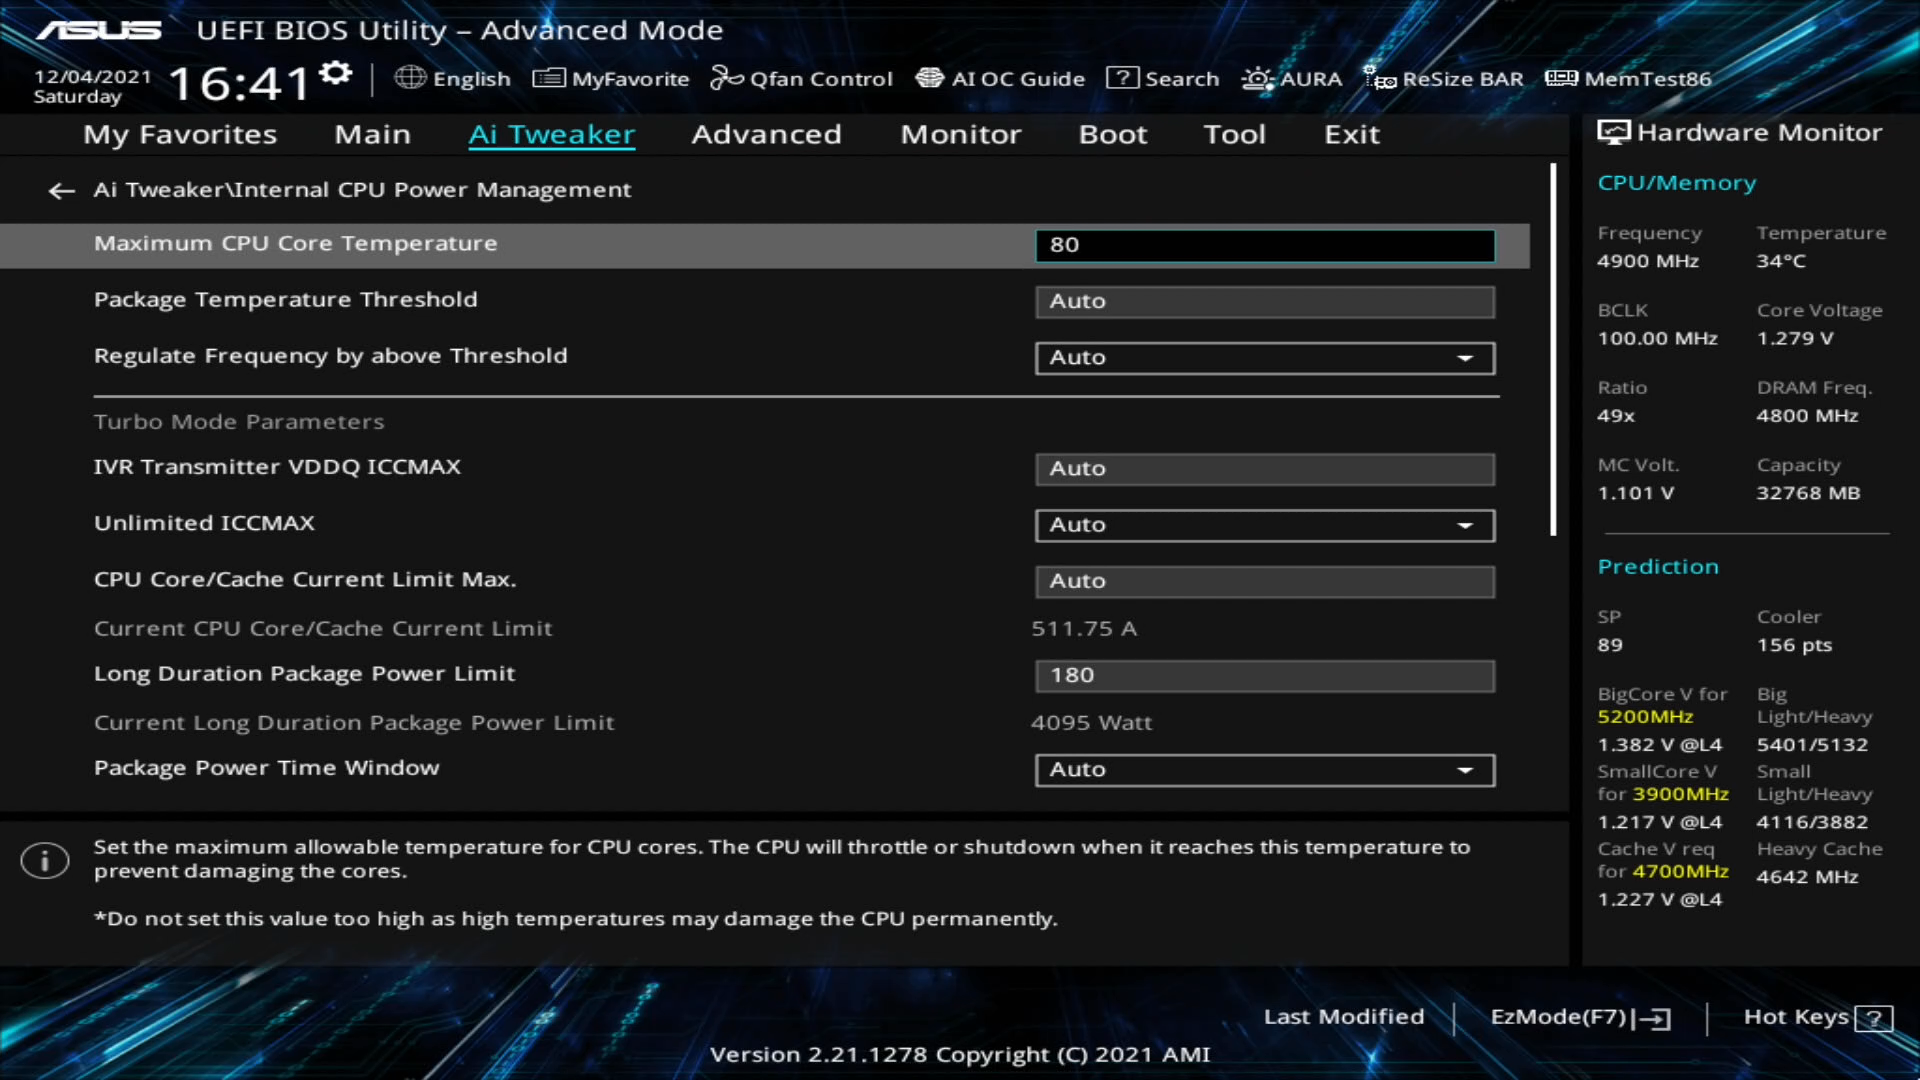The width and height of the screenshot is (1920, 1080).
Task: Click the 16:41 clock display
Action: coord(240,83)
